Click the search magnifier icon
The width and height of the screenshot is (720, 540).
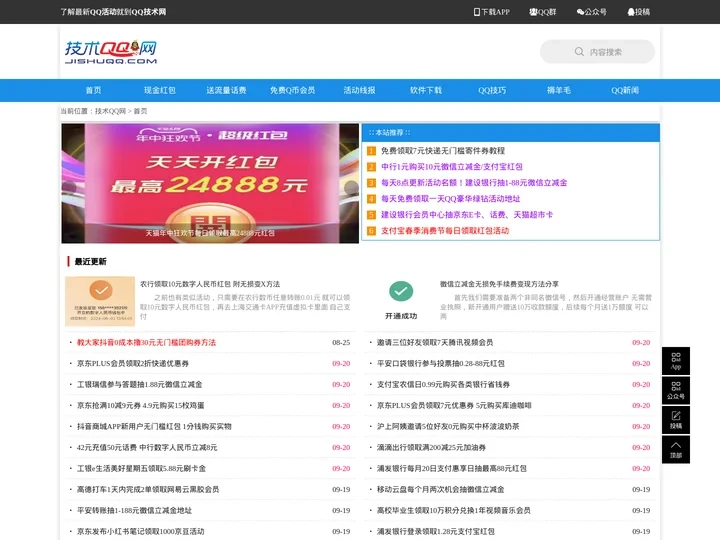(579, 52)
